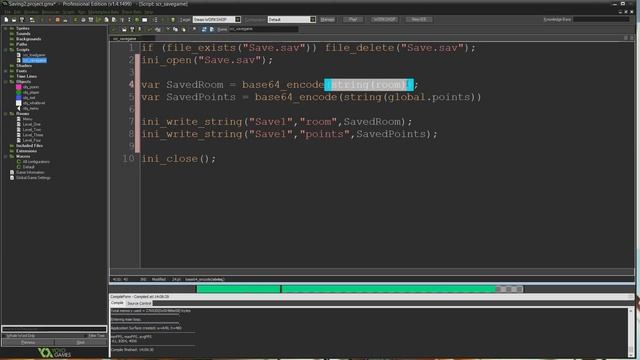Select Game Information in the tree
Image resolution: width=640 pixels, height=360 pixels.
pyautogui.click(x=30, y=173)
